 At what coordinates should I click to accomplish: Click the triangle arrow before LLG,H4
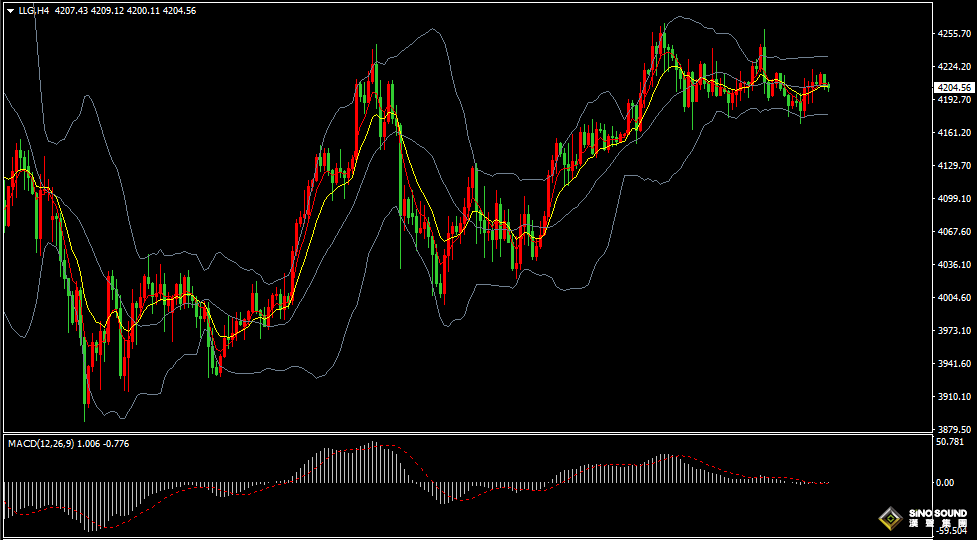(10, 10)
